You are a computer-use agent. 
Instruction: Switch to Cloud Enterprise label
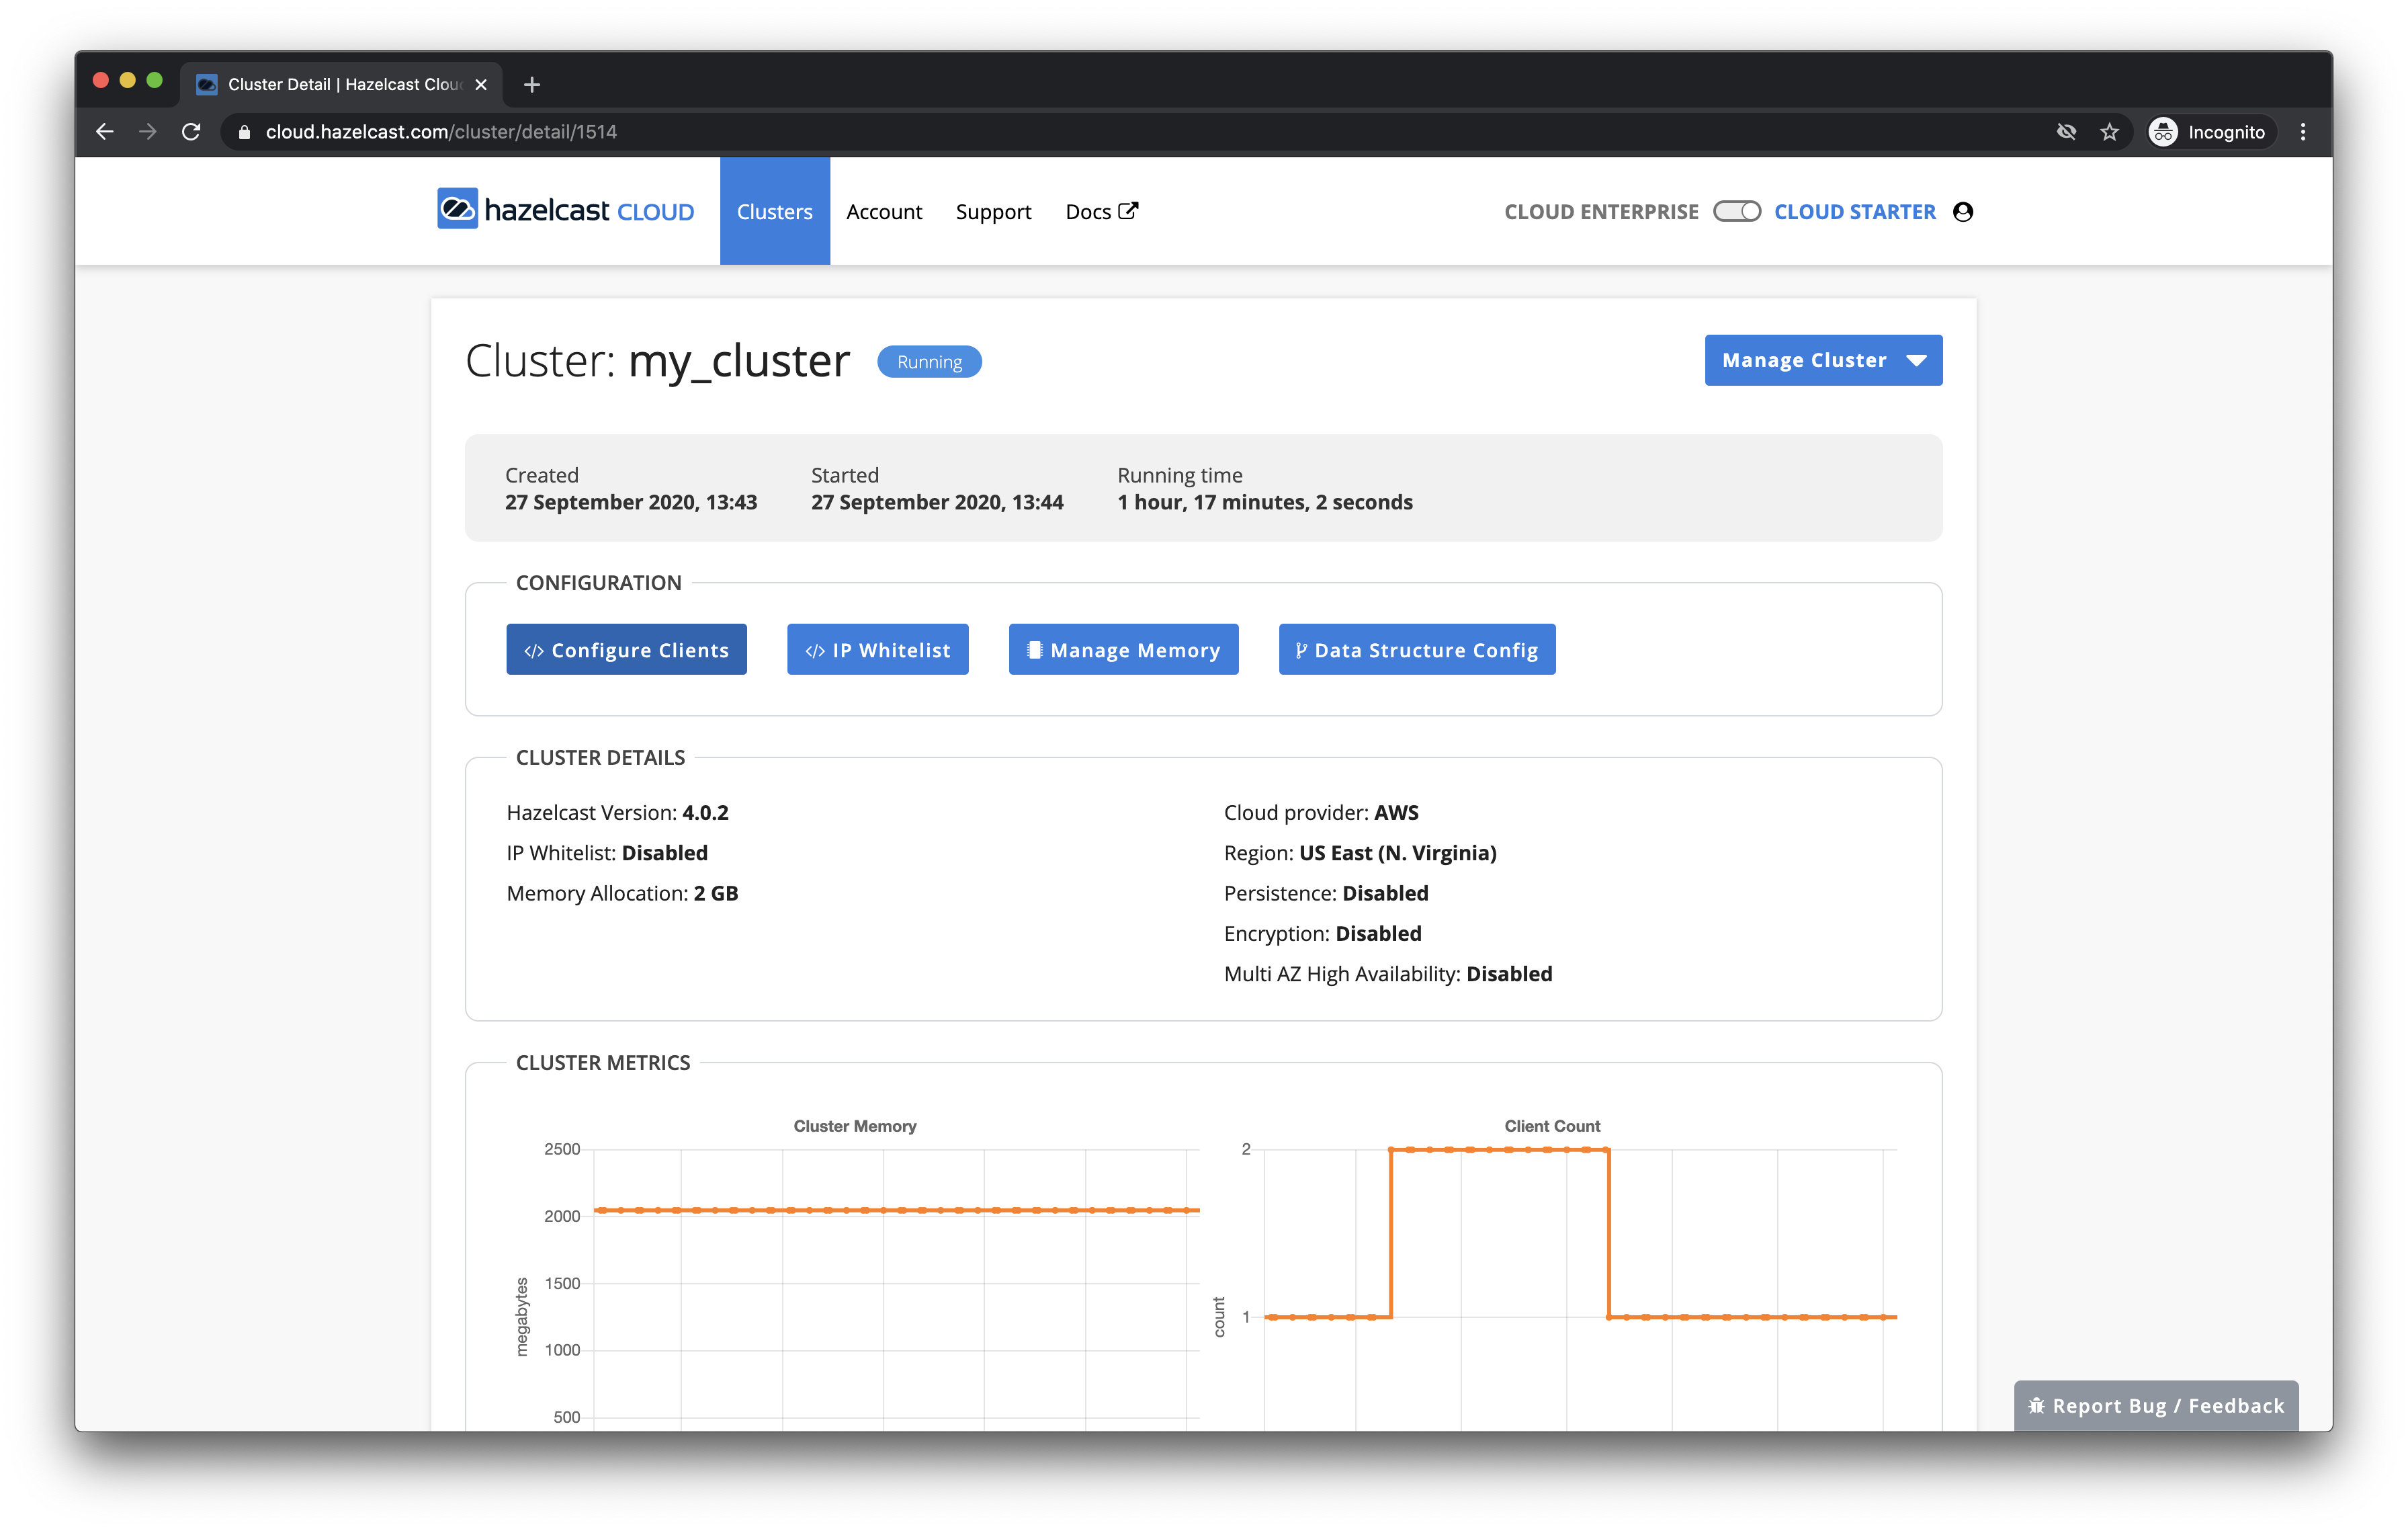point(1601,212)
